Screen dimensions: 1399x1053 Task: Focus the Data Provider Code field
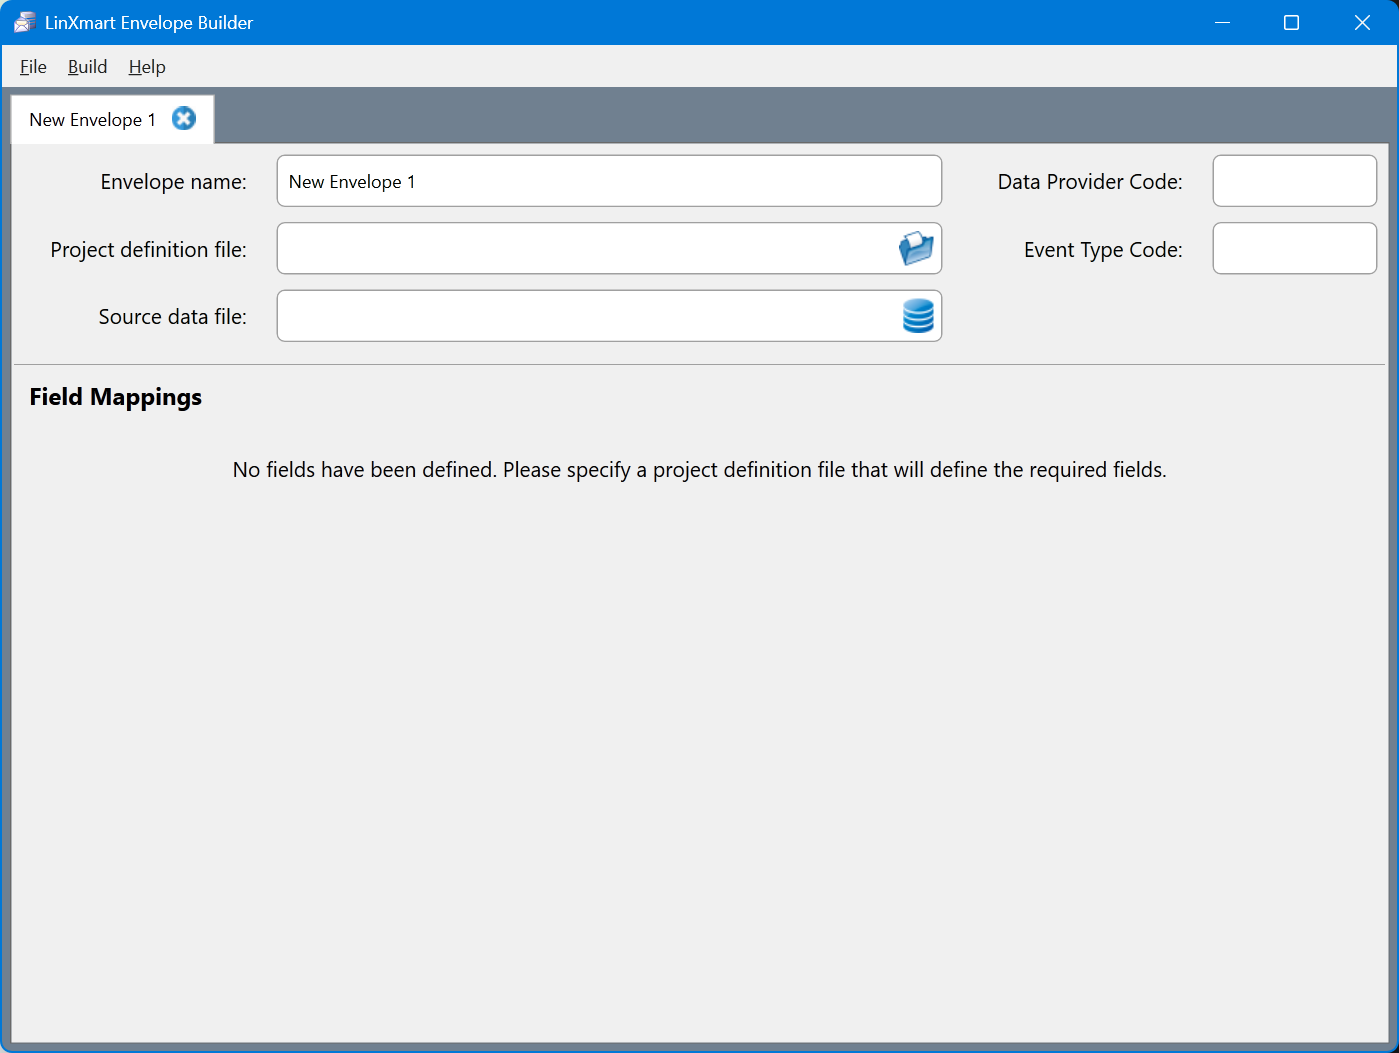tap(1295, 181)
